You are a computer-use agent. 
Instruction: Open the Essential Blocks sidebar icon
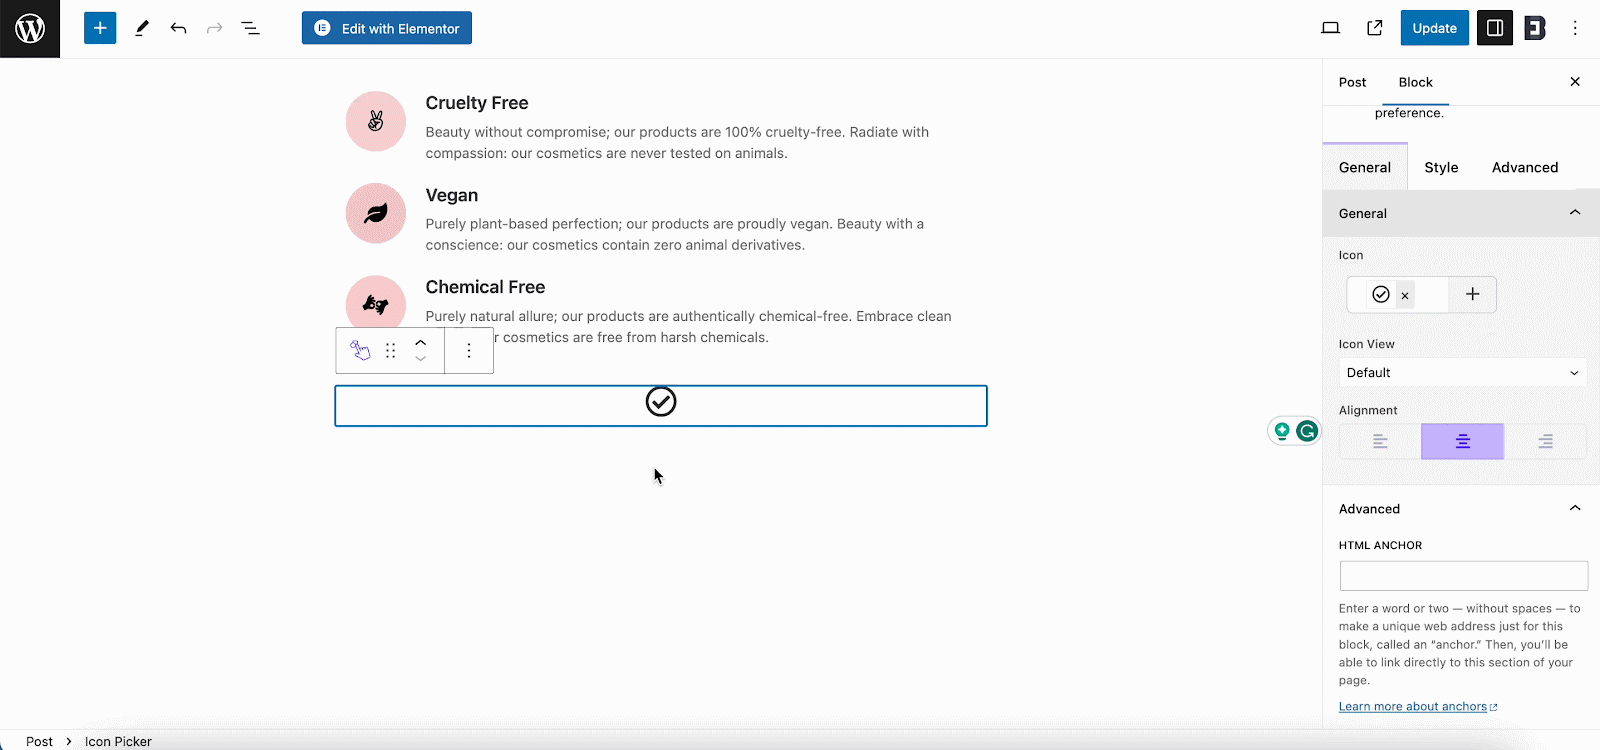pos(1535,28)
